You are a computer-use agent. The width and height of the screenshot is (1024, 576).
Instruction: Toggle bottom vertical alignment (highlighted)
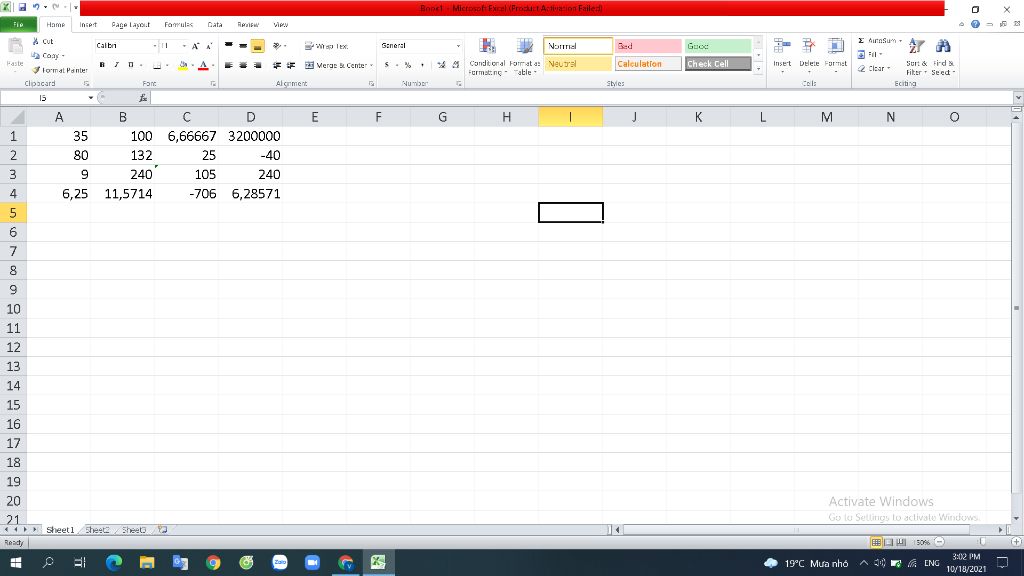(257, 46)
